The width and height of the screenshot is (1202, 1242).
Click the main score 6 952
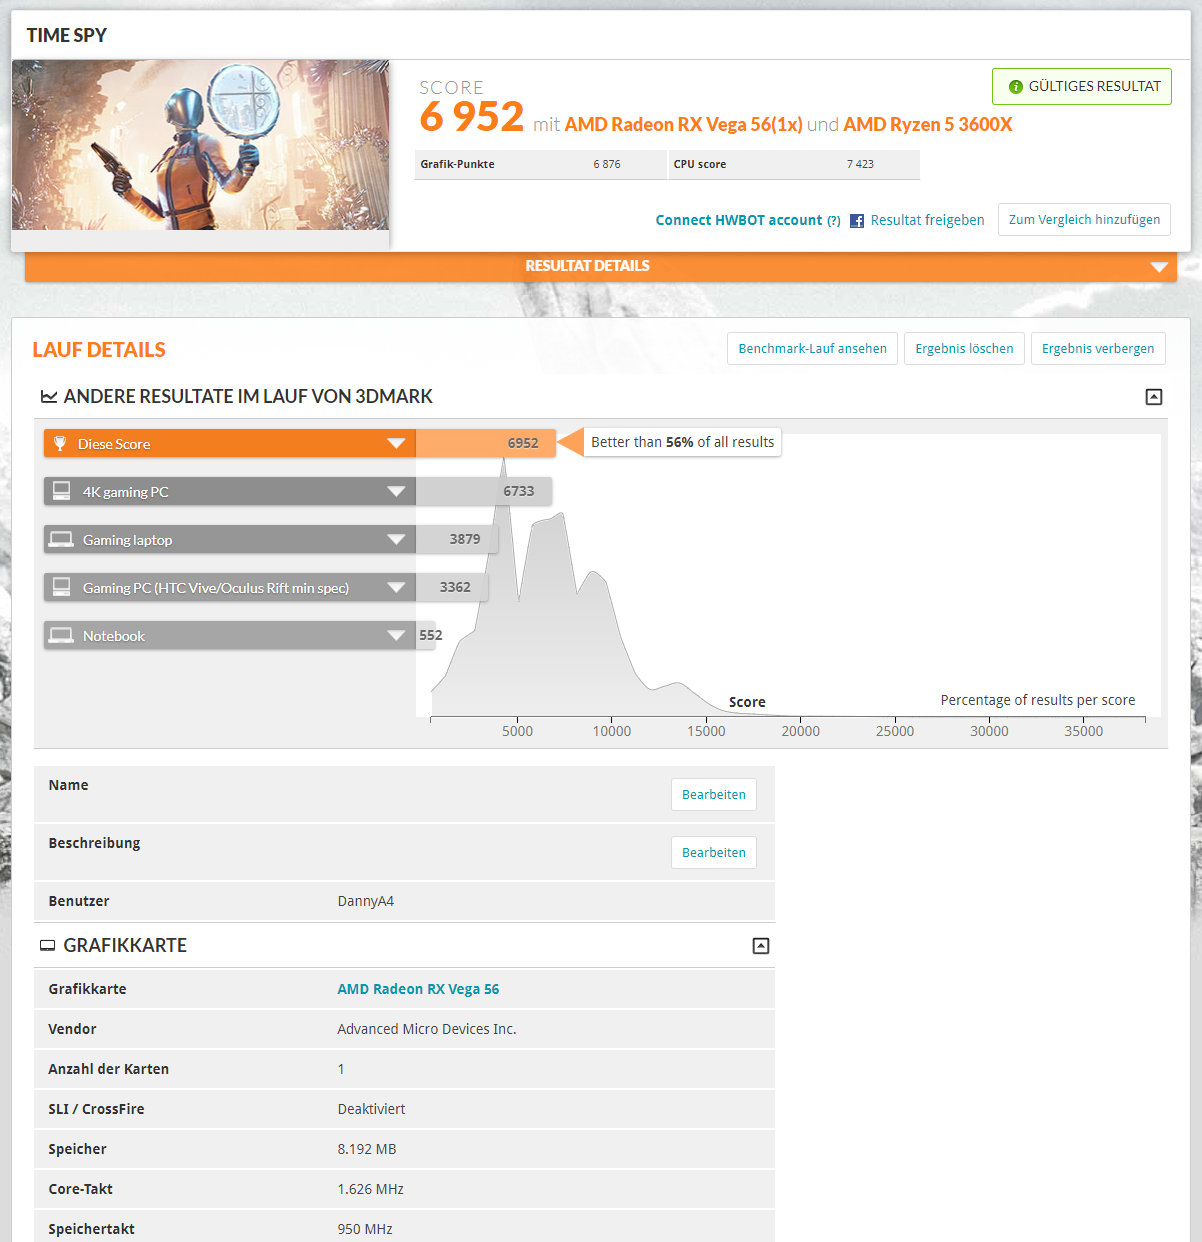point(472,117)
